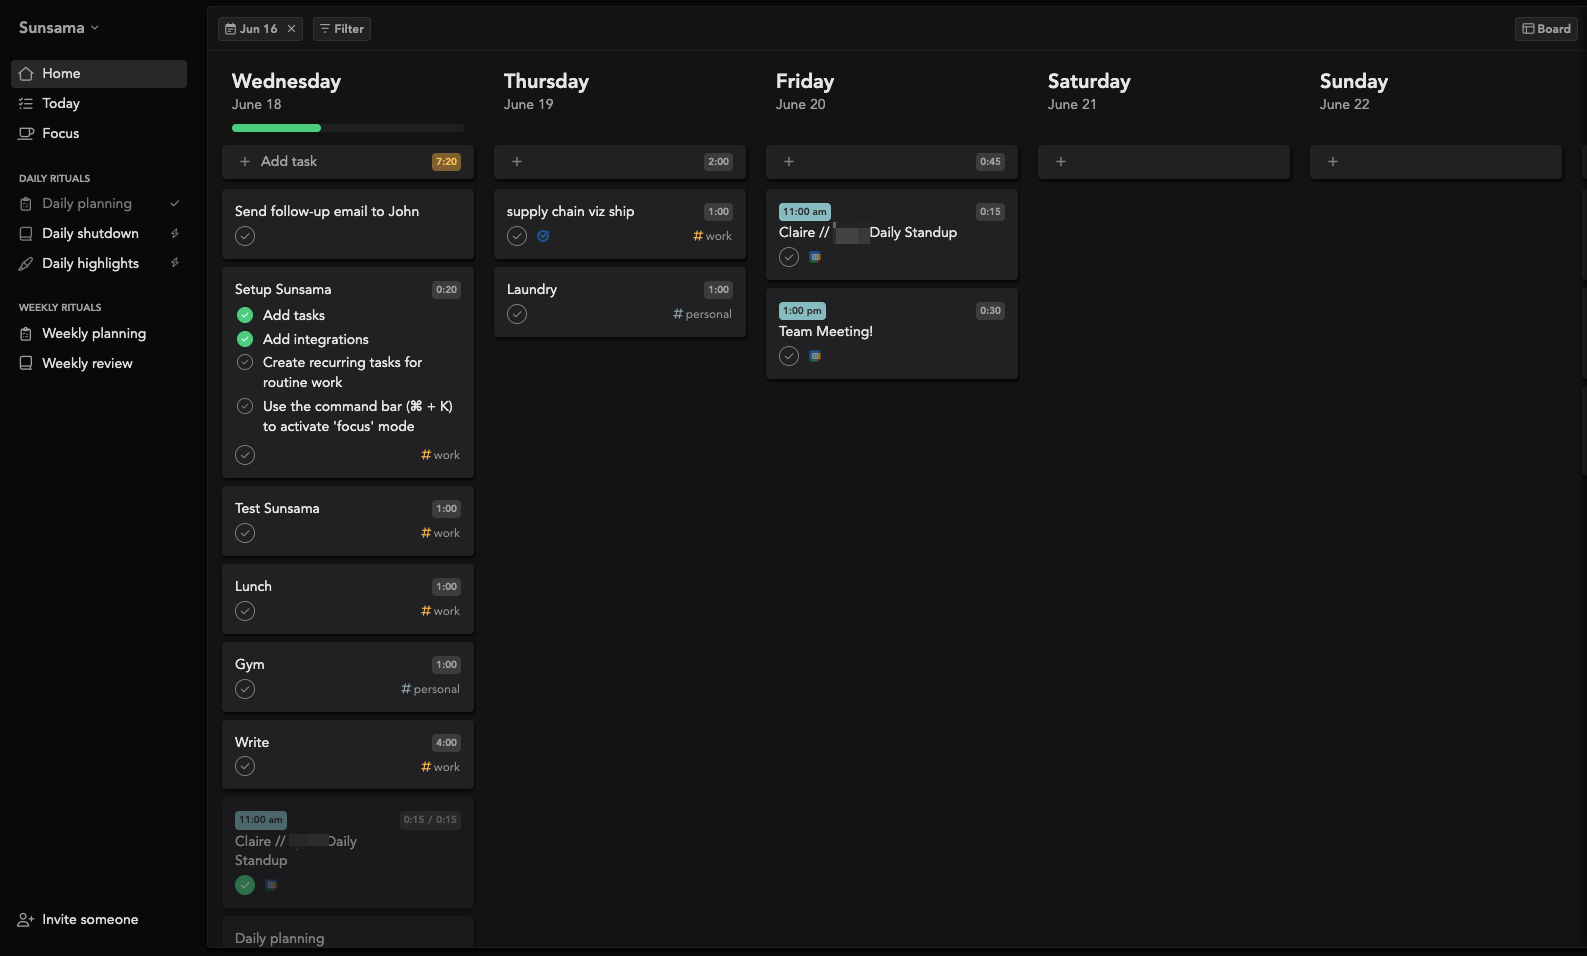Viewport: 1587px width, 956px height.
Task: Click checkmark icon next to Daily planning
Action: (175, 203)
